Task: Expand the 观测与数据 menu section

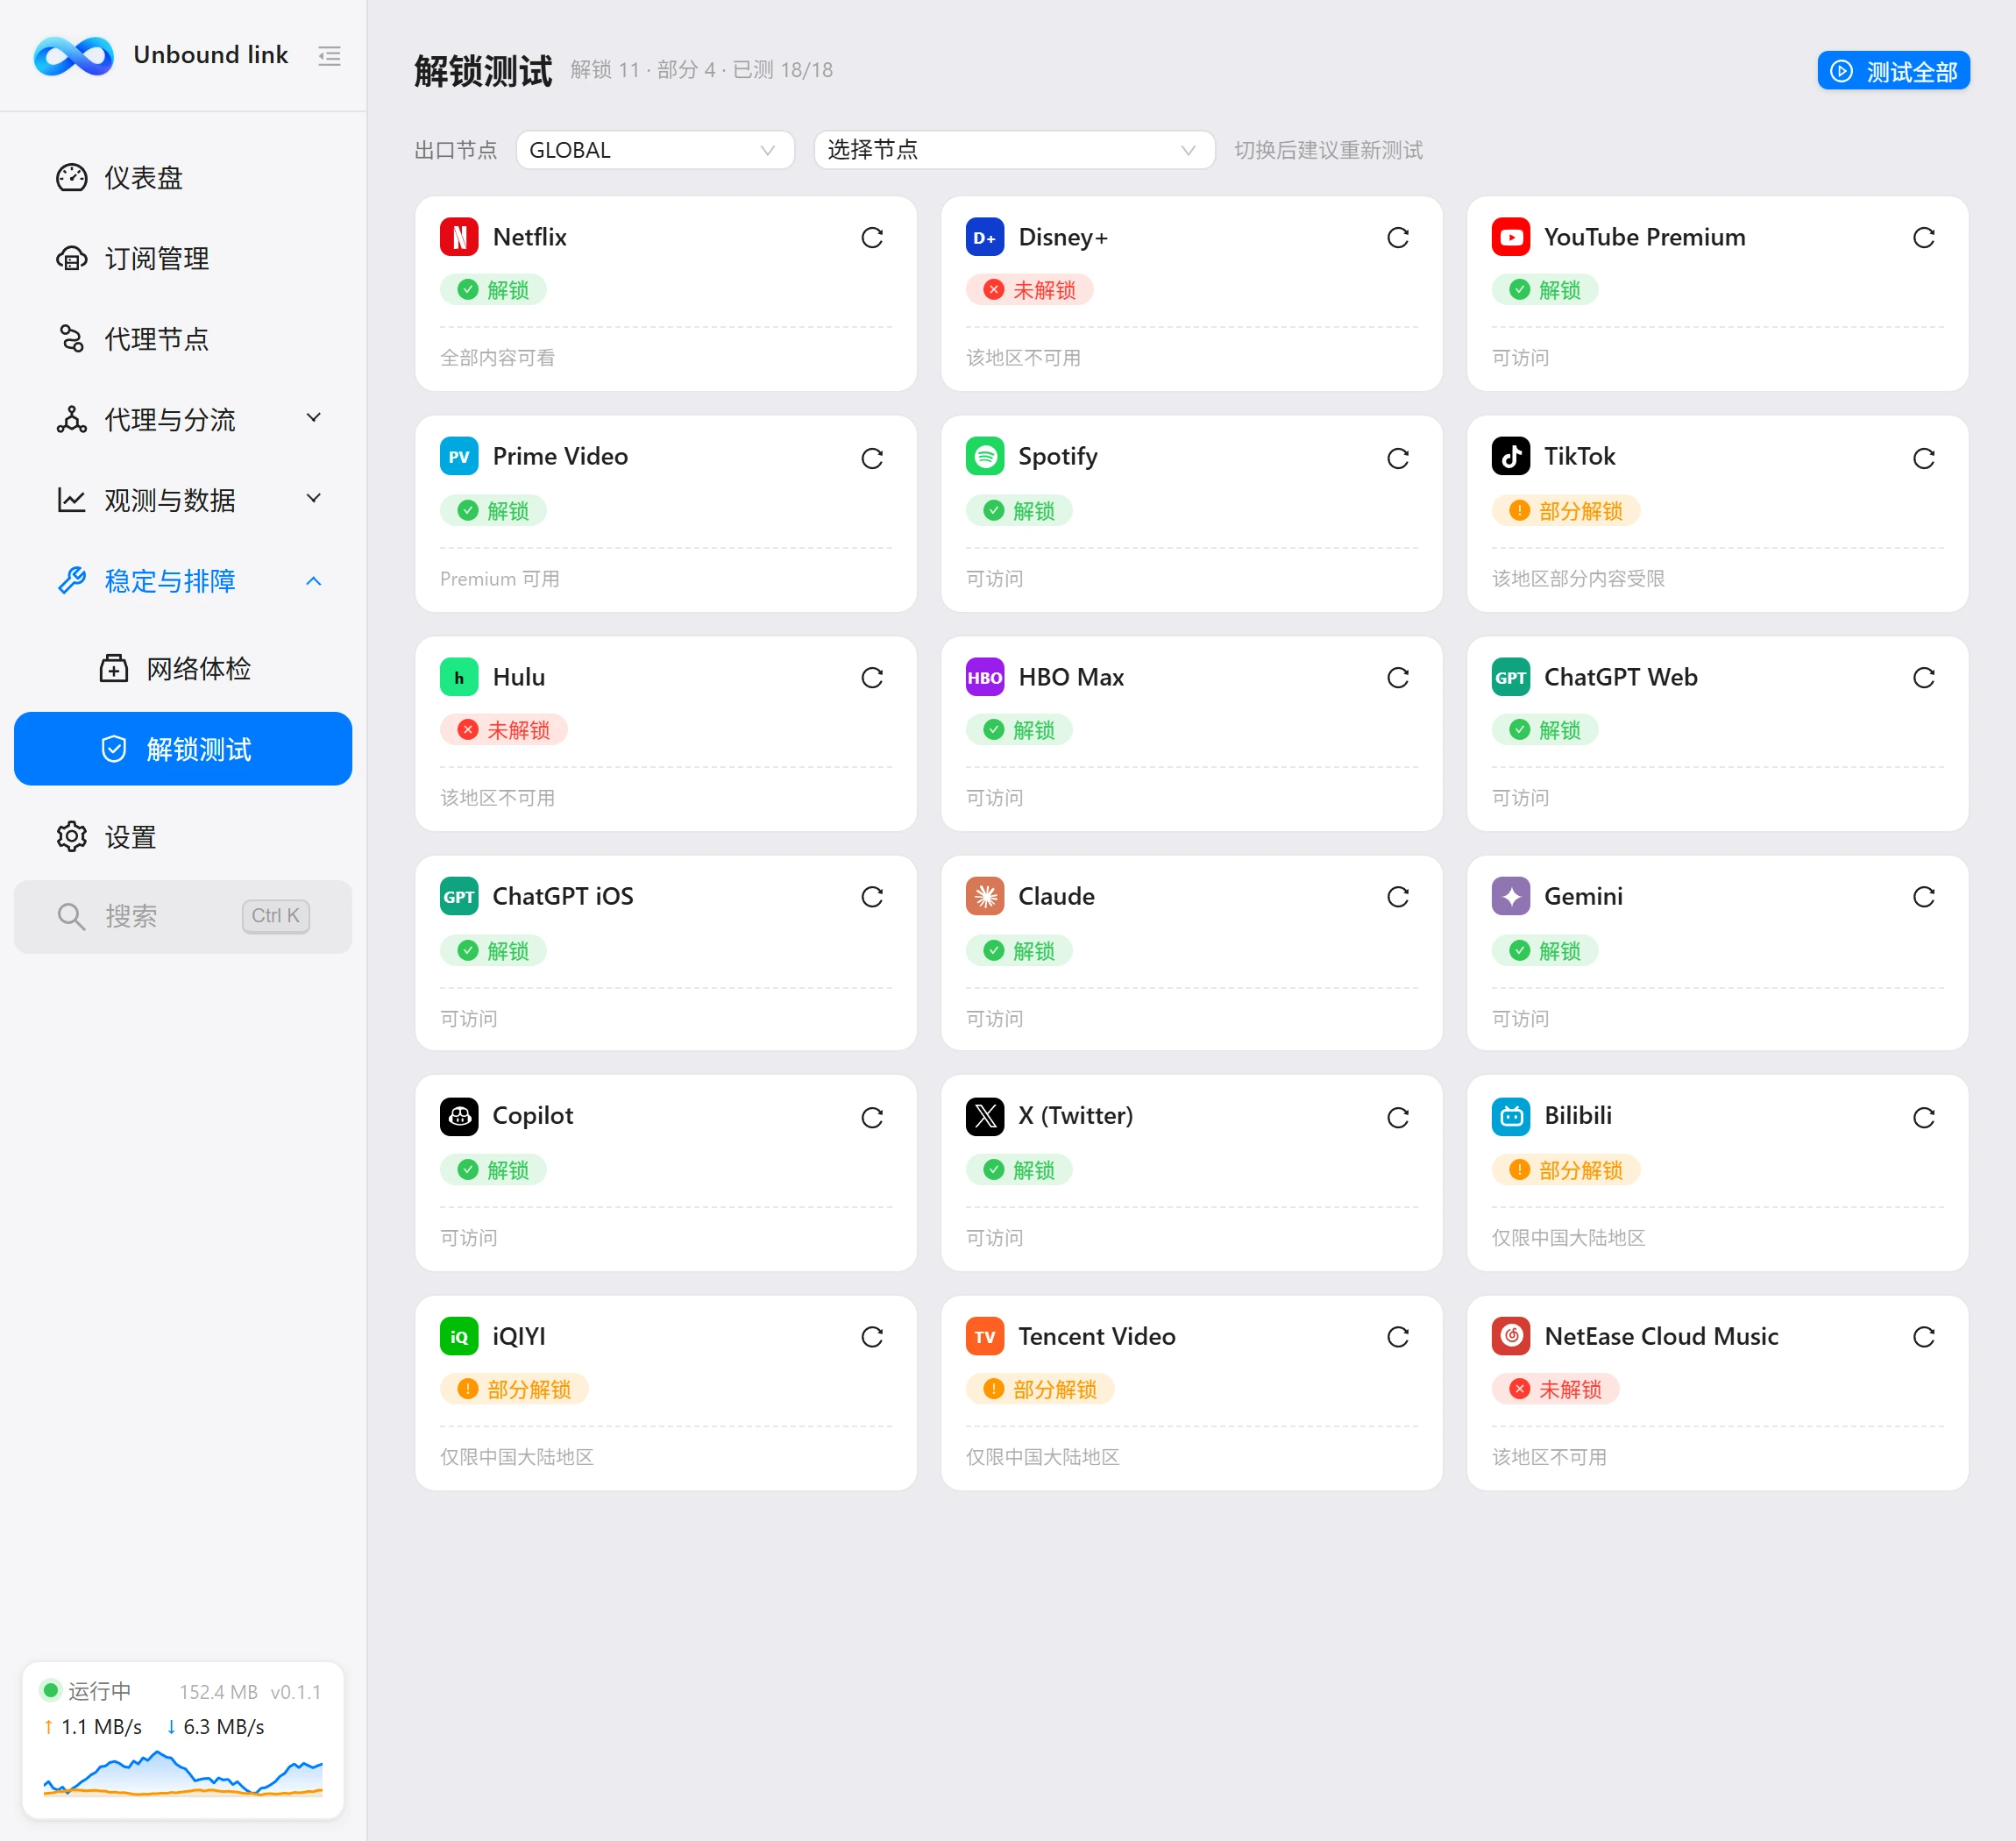Action: coord(183,499)
